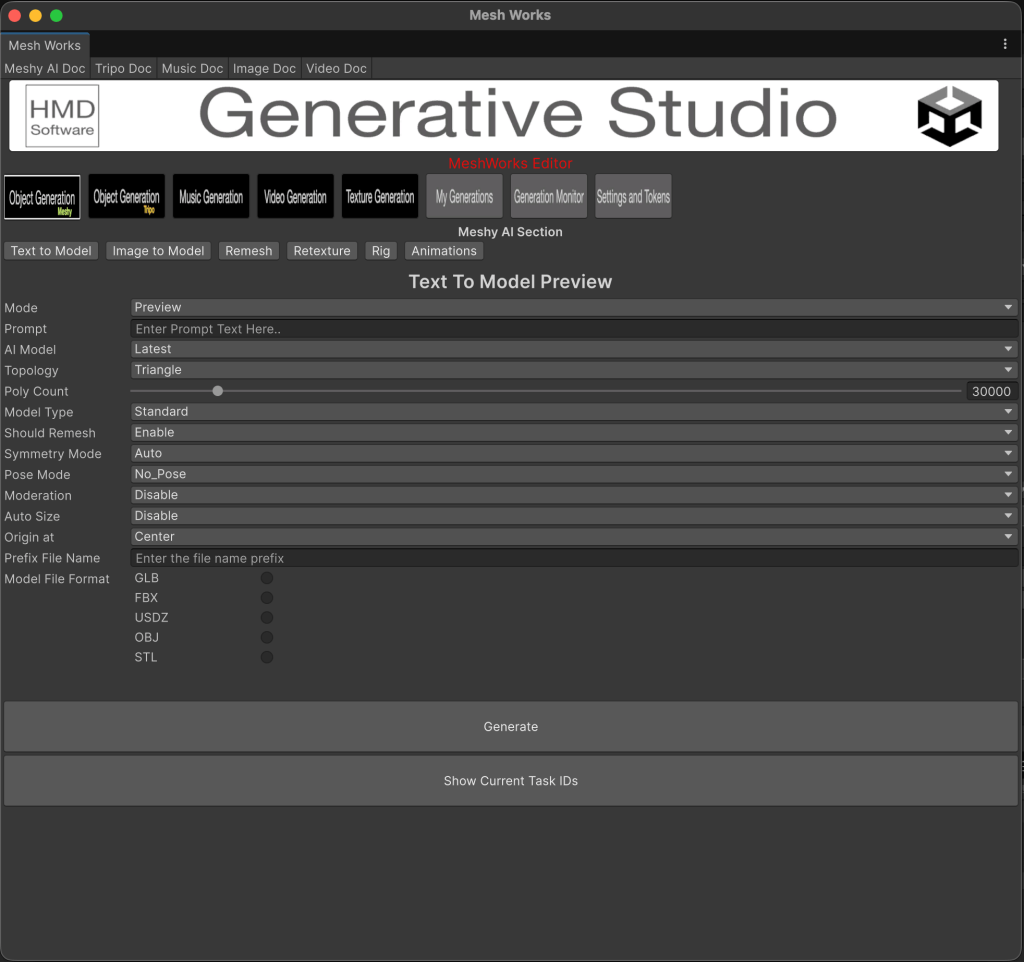The width and height of the screenshot is (1024, 962).
Task: Open the Model Type dropdown
Action: pyautogui.click(x=574, y=412)
